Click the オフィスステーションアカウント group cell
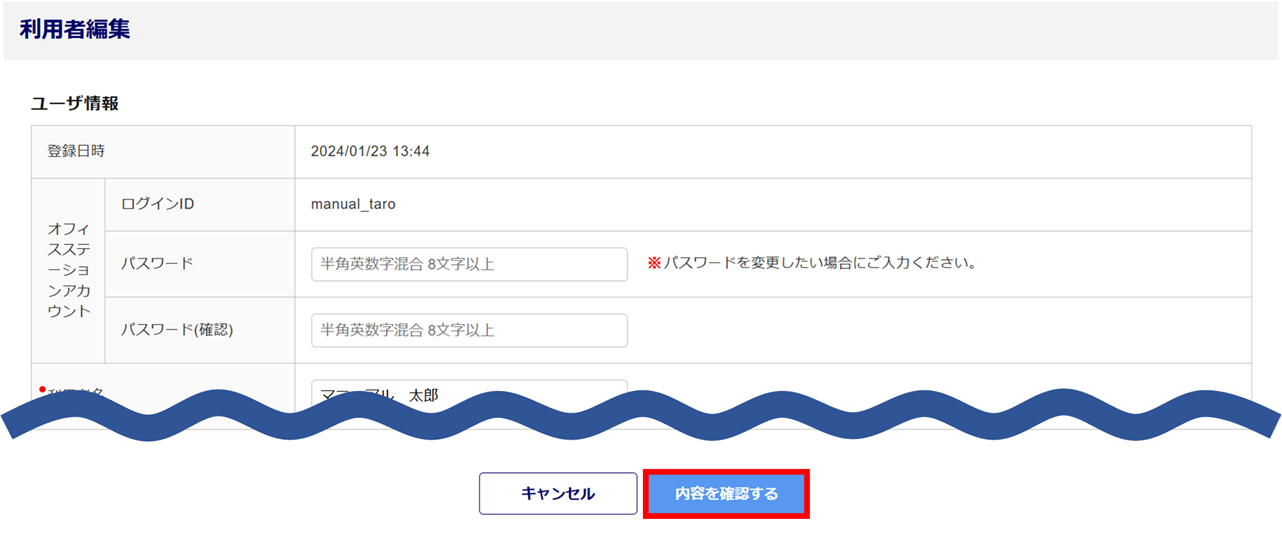Image resolution: width=1282 pixels, height=556 pixels. [x=68, y=270]
